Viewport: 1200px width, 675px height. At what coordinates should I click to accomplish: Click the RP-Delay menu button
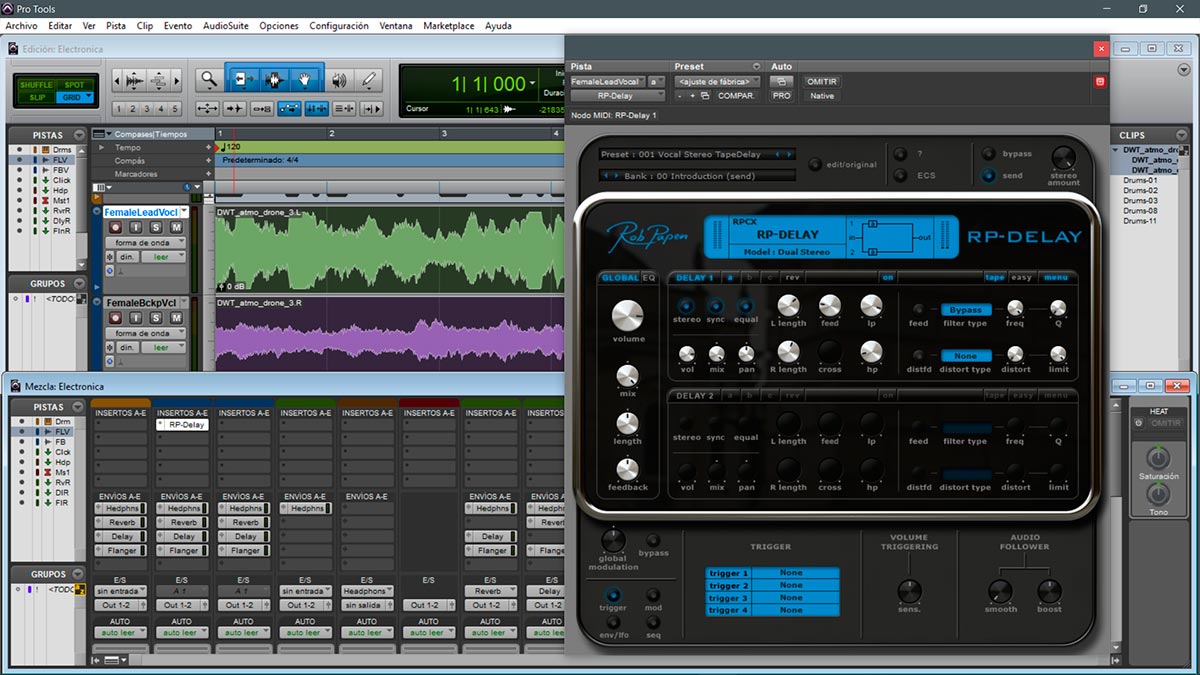click(1056, 277)
